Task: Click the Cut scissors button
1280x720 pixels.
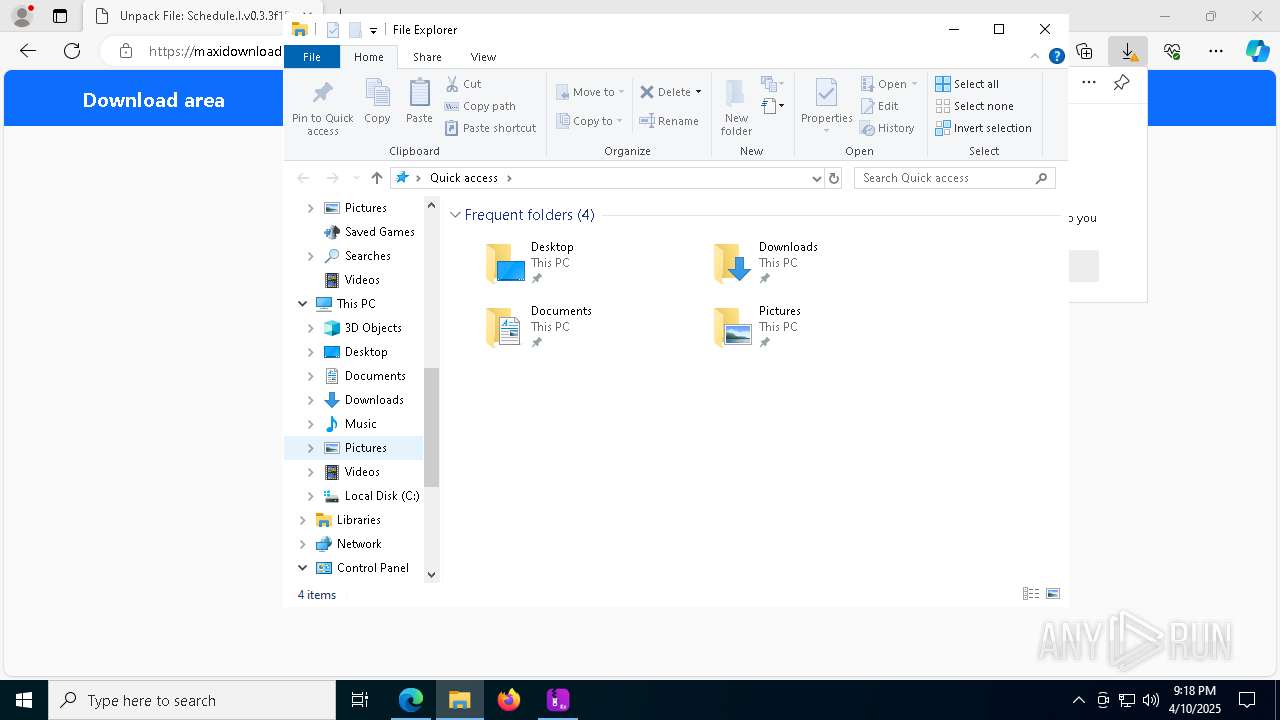Action: tap(463, 84)
